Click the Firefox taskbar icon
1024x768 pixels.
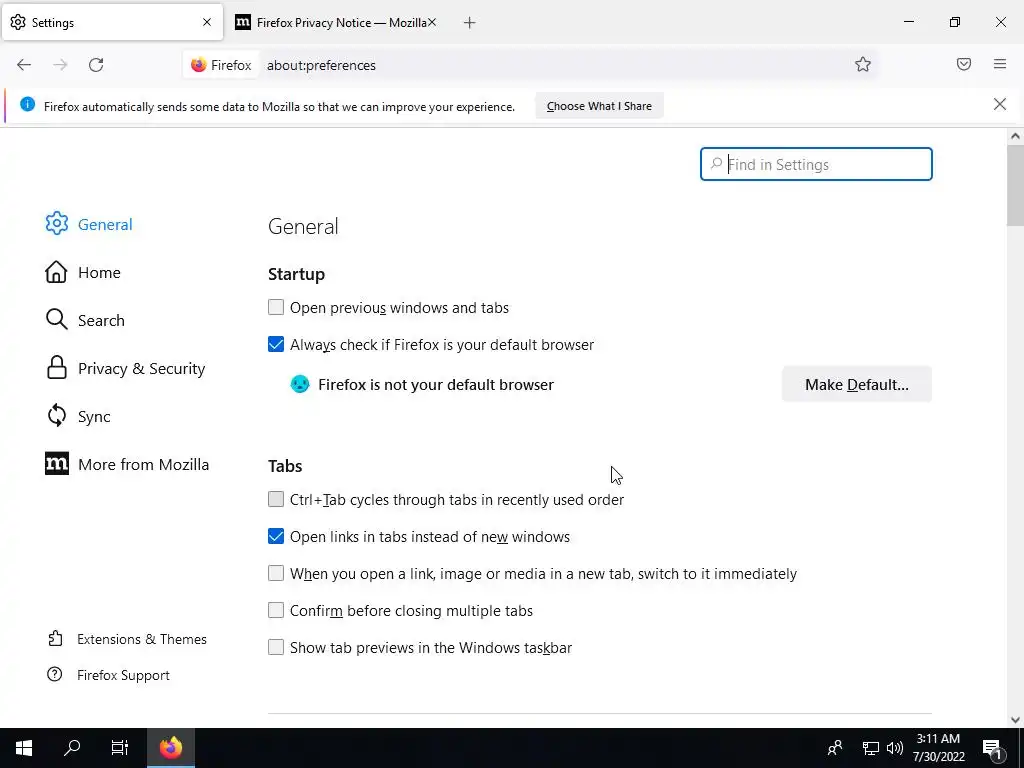coord(171,748)
